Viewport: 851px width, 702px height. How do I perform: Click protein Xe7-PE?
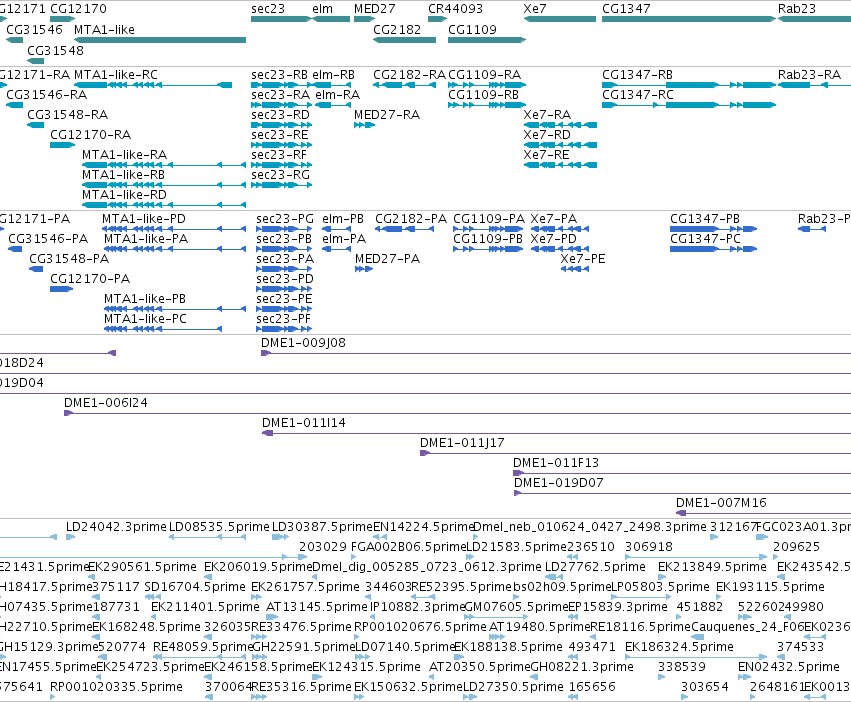click(x=574, y=269)
